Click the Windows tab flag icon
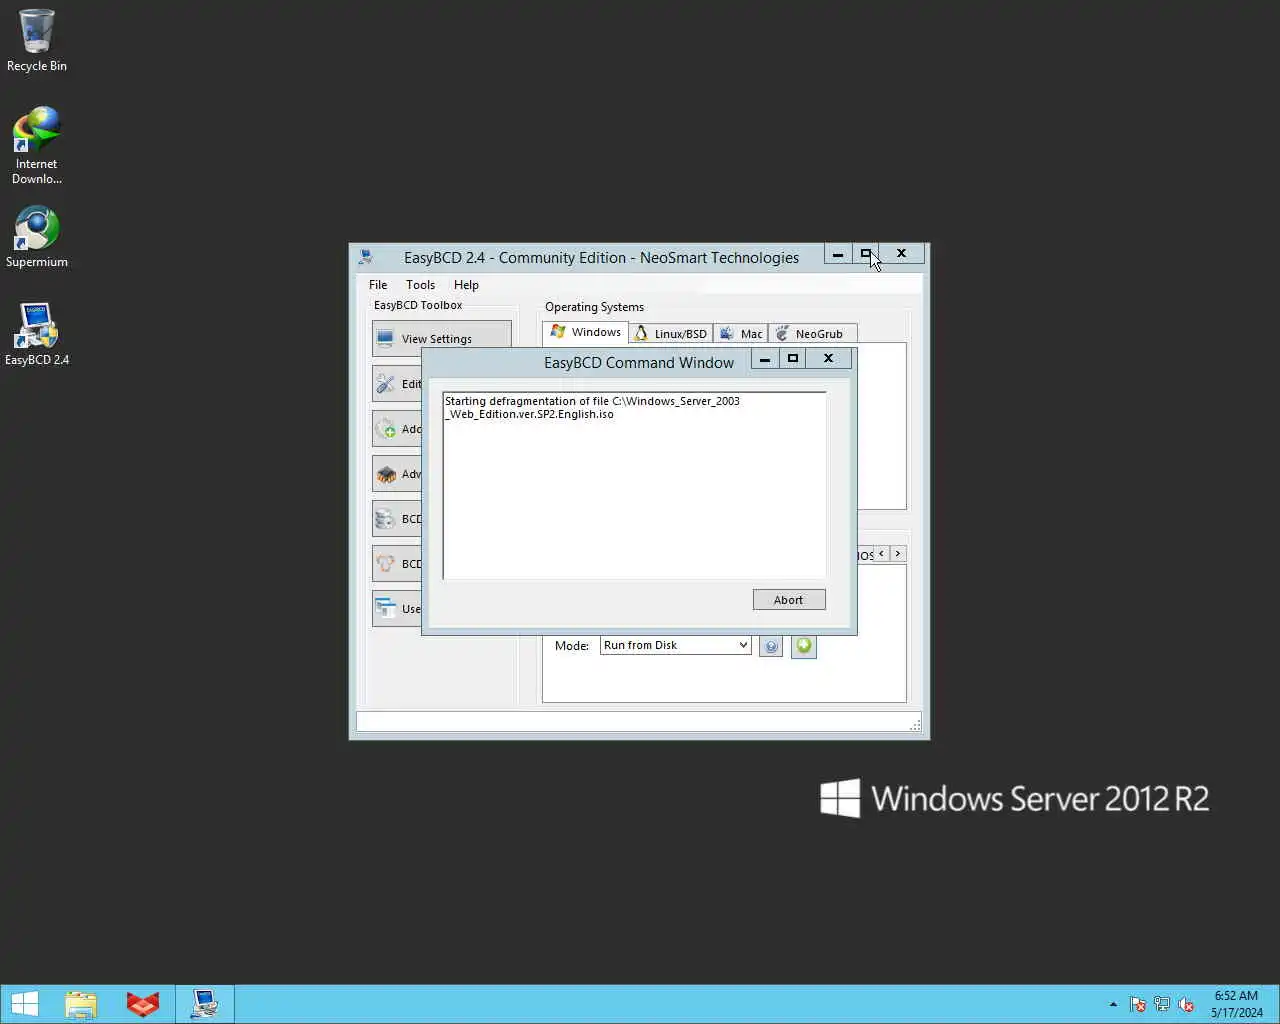The height and width of the screenshot is (1024, 1280). [558, 332]
